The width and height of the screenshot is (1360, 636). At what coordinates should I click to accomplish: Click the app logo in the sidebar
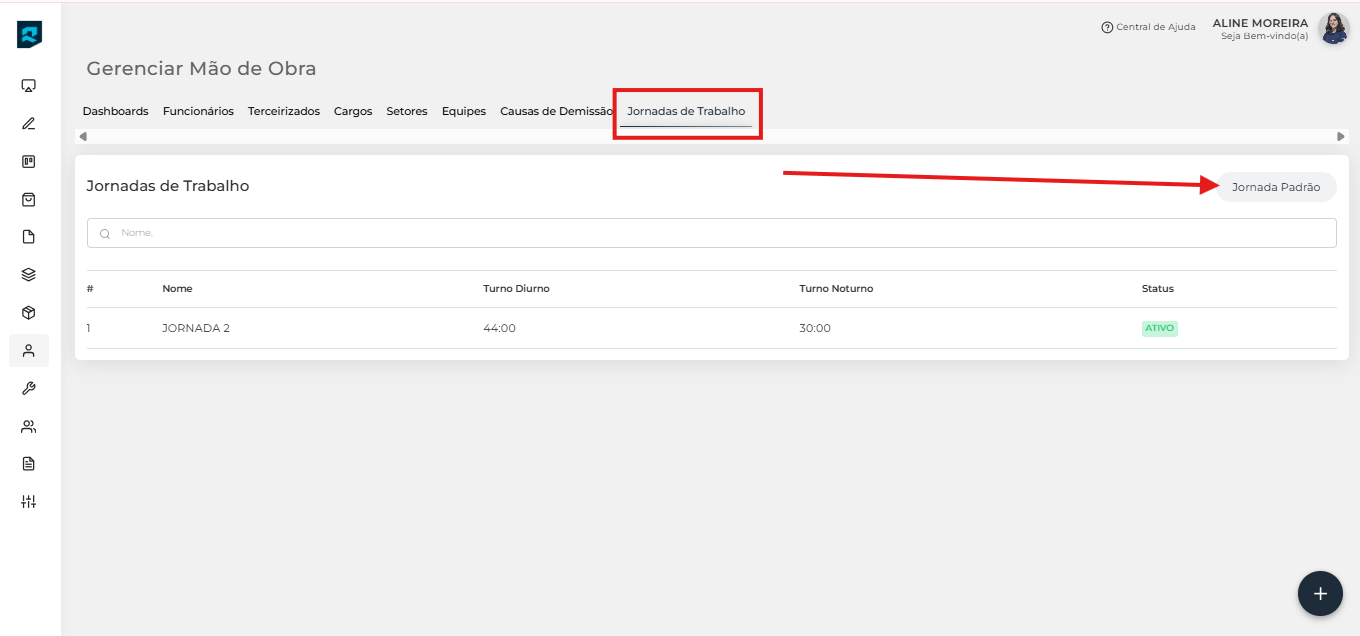(x=29, y=35)
